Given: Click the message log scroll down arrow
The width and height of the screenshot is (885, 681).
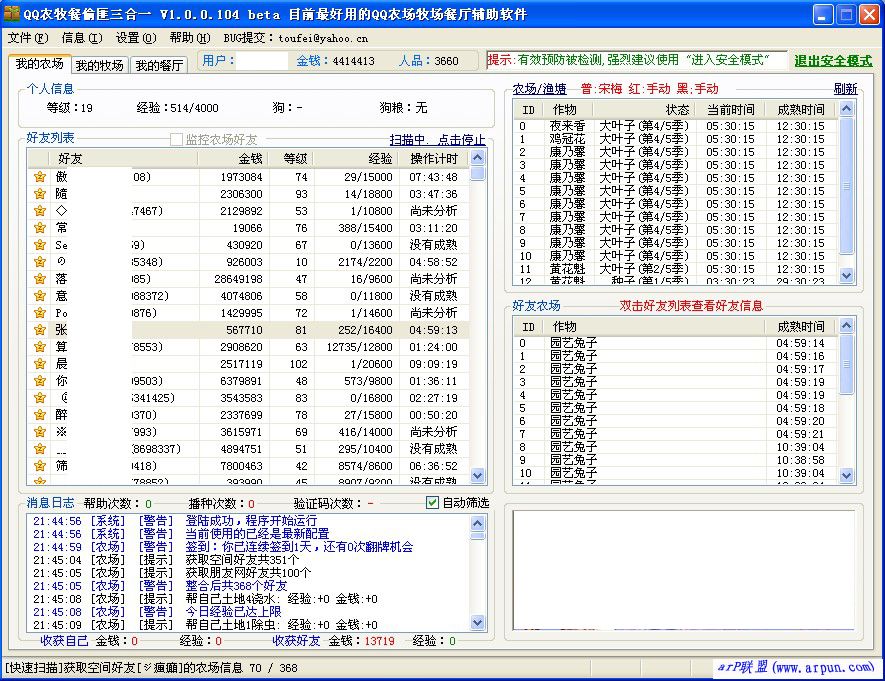Looking at the screenshot, I should [477, 622].
